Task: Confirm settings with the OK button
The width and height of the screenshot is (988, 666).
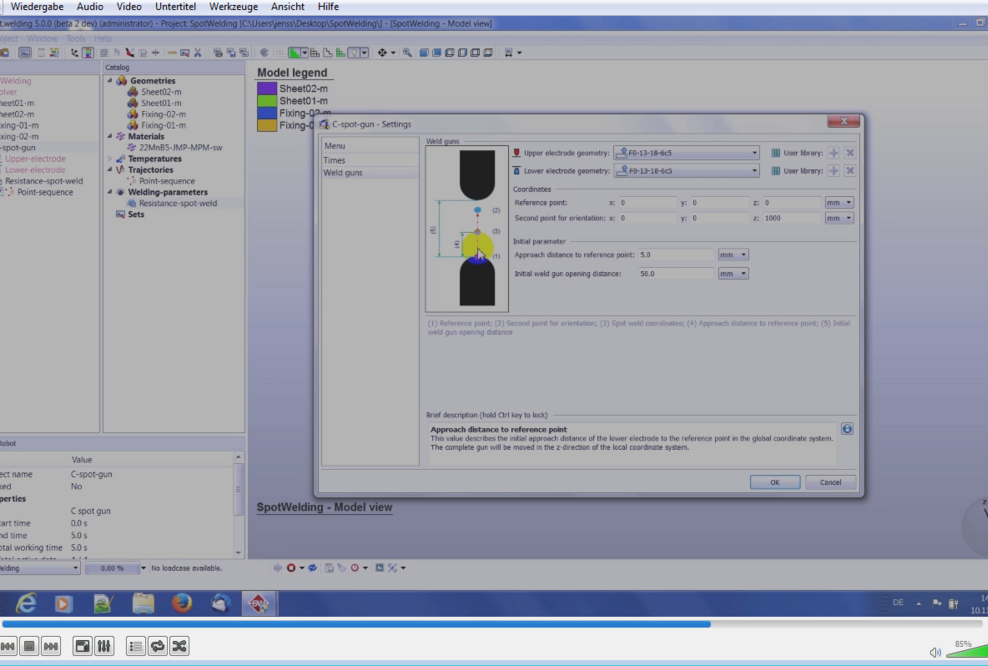Action: [774, 482]
